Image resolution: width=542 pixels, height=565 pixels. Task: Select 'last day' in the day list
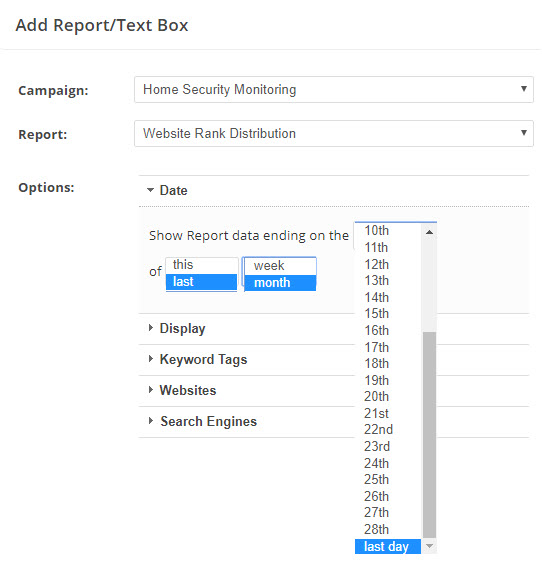pos(388,546)
